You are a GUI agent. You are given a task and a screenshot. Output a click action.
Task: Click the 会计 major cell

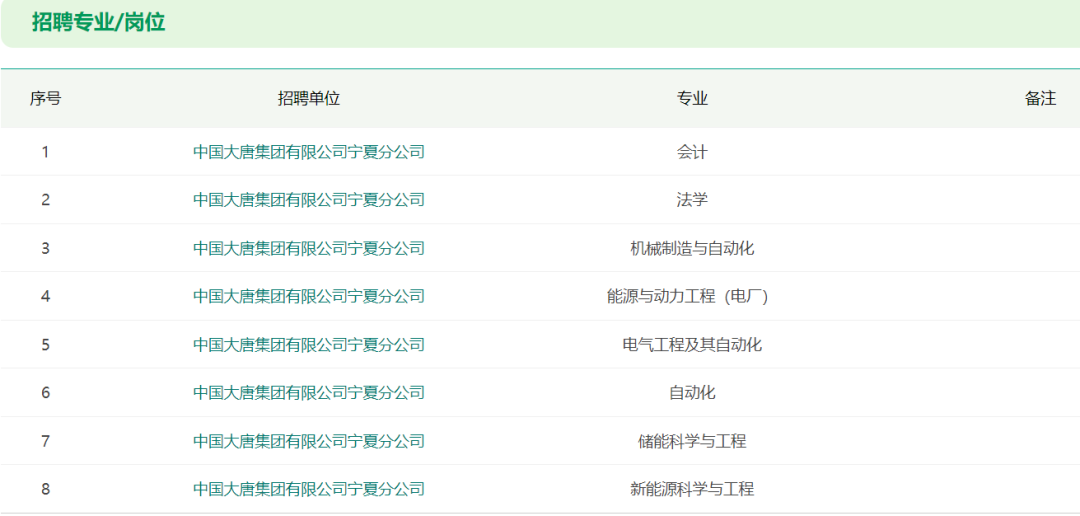(692, 152)
